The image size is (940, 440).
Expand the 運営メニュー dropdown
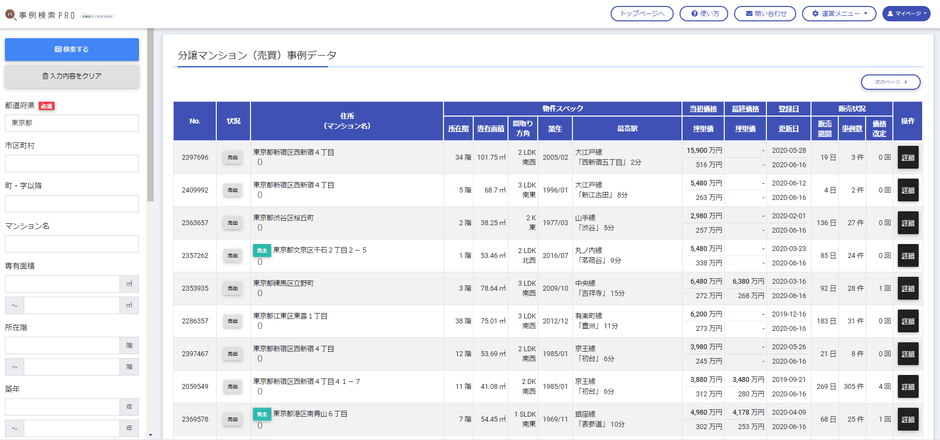click(x=839, y=13)
